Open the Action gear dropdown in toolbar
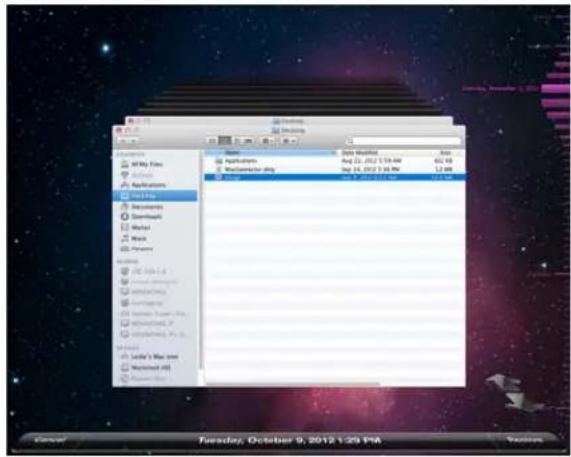571x457 pixels. [290, 141]
